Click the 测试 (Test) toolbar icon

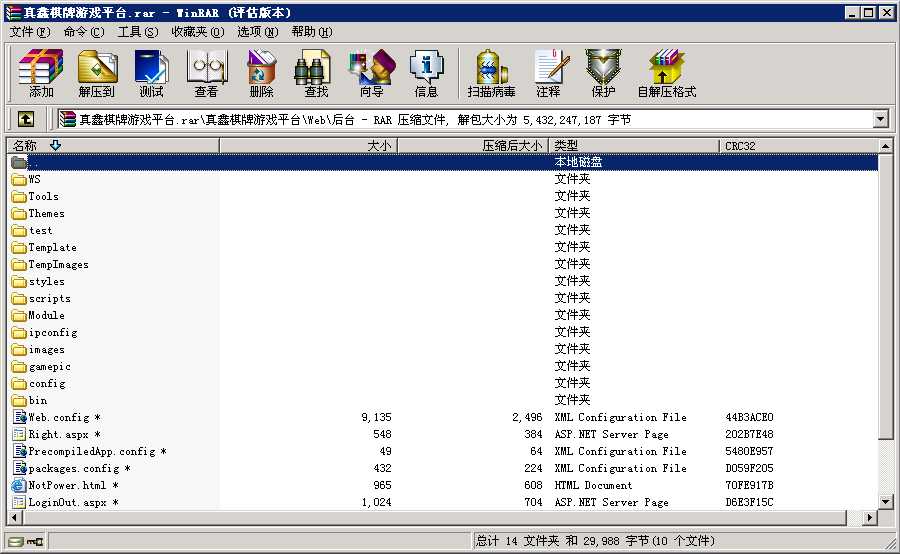(x=151, y=73)
